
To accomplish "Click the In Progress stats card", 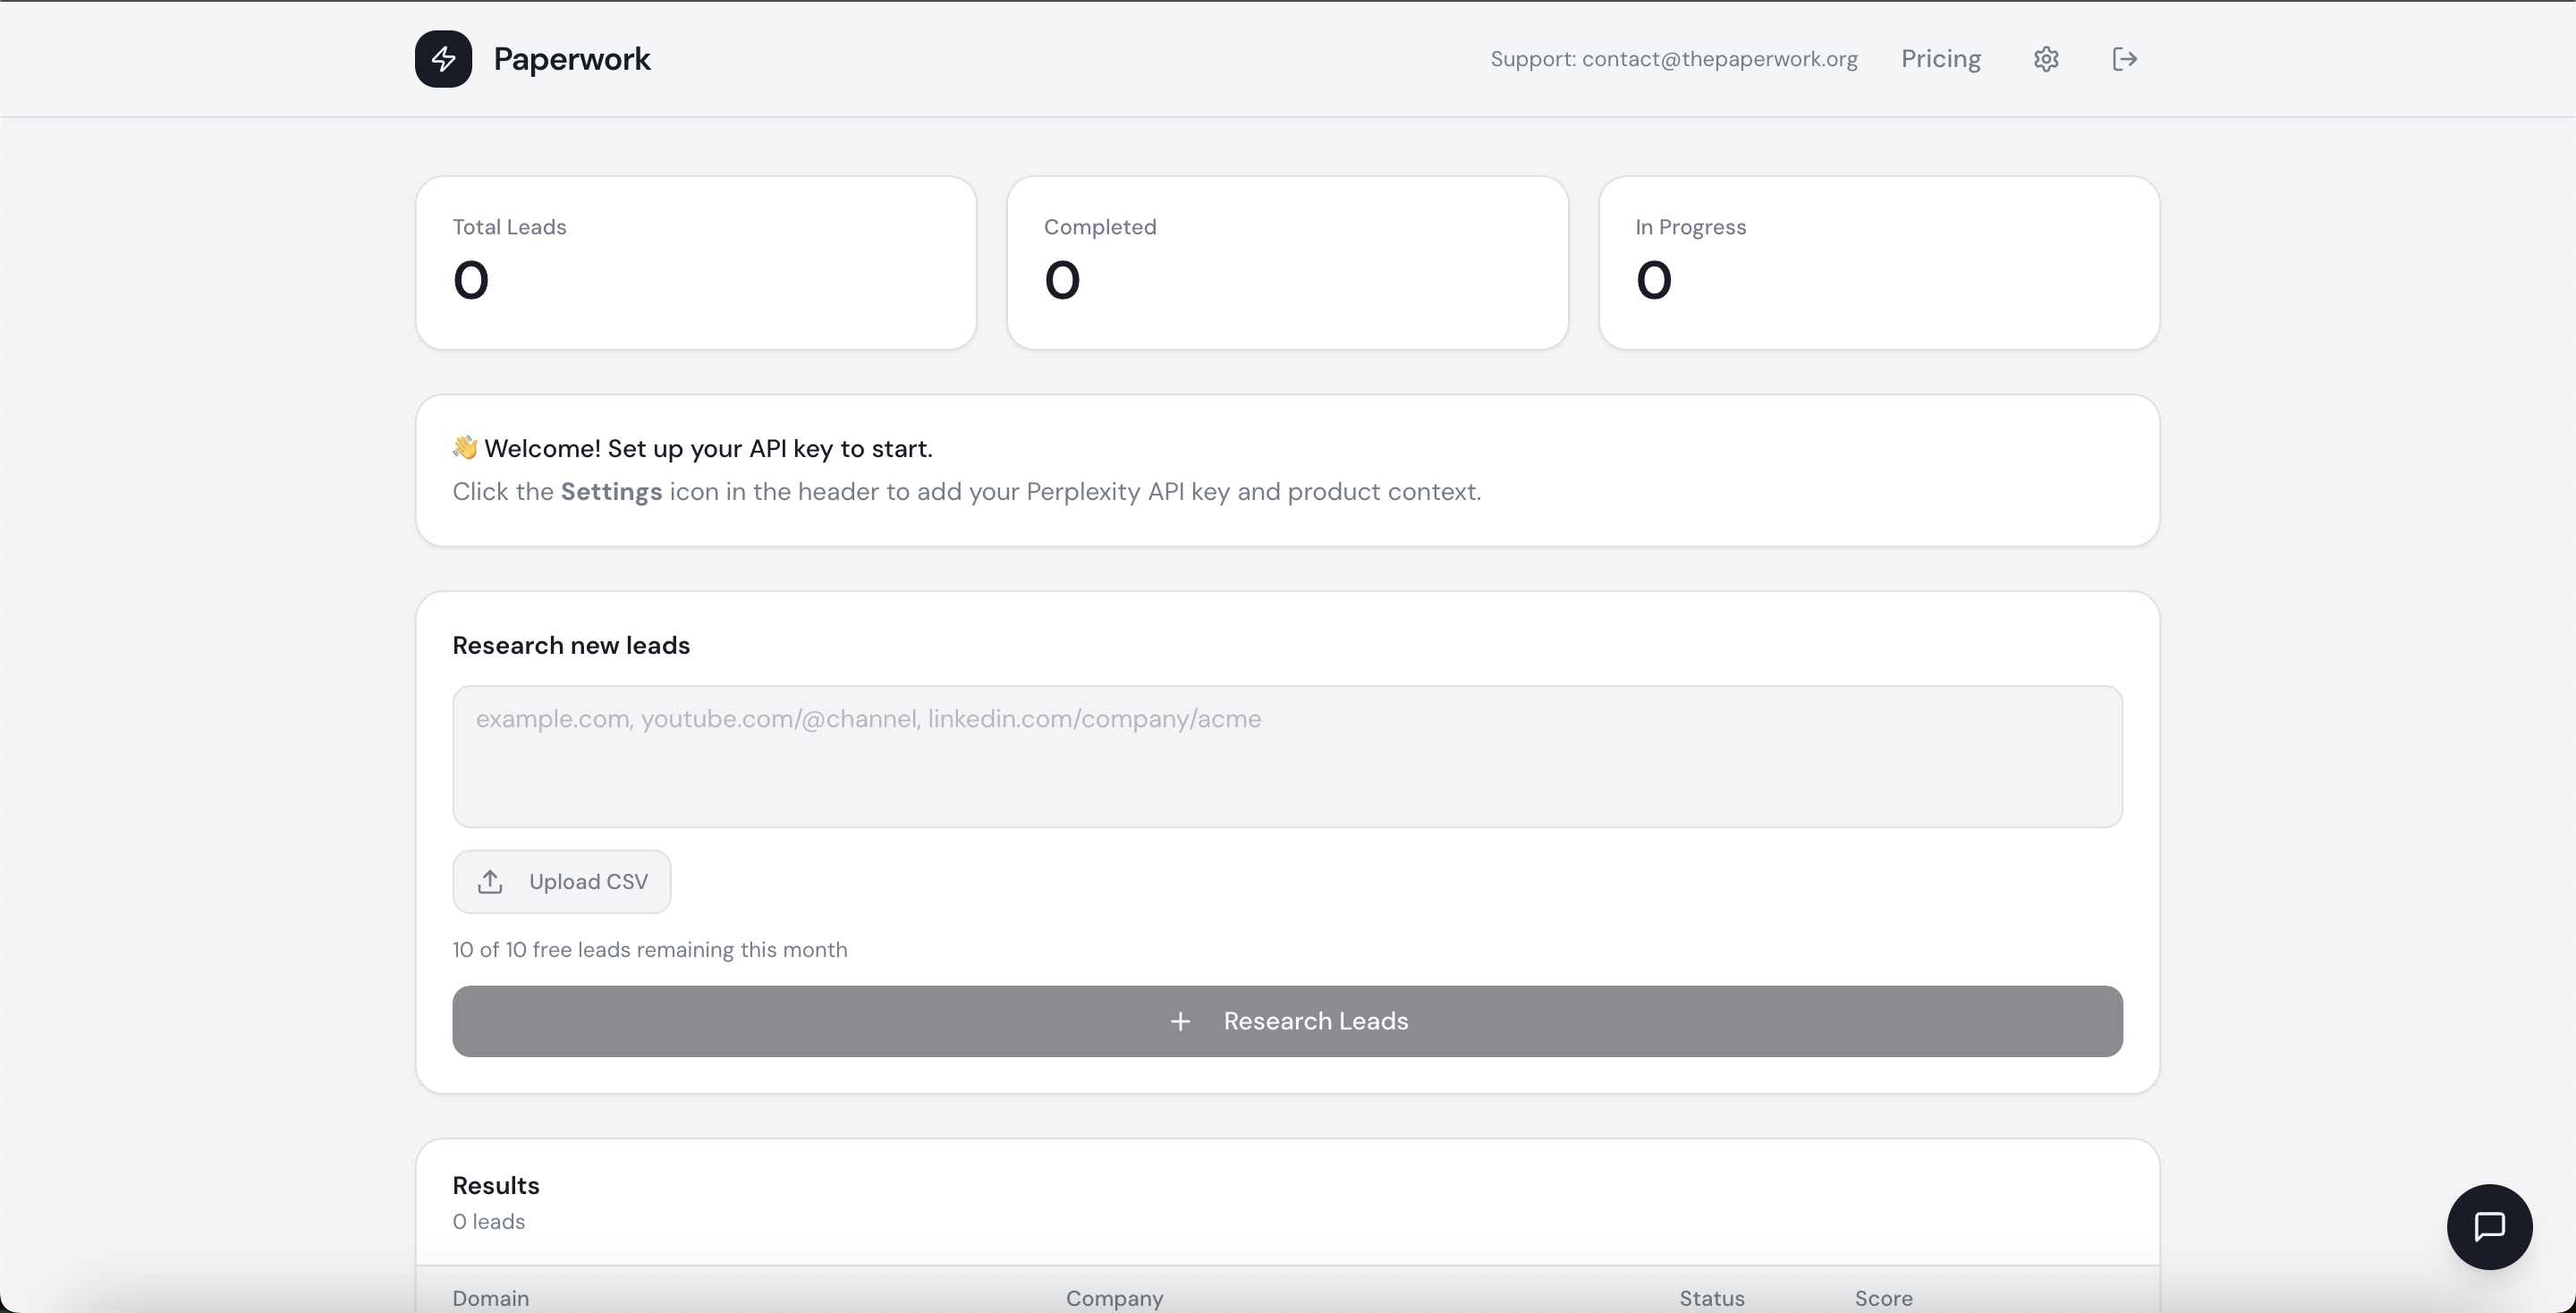I will click(x=1878, y=263).
